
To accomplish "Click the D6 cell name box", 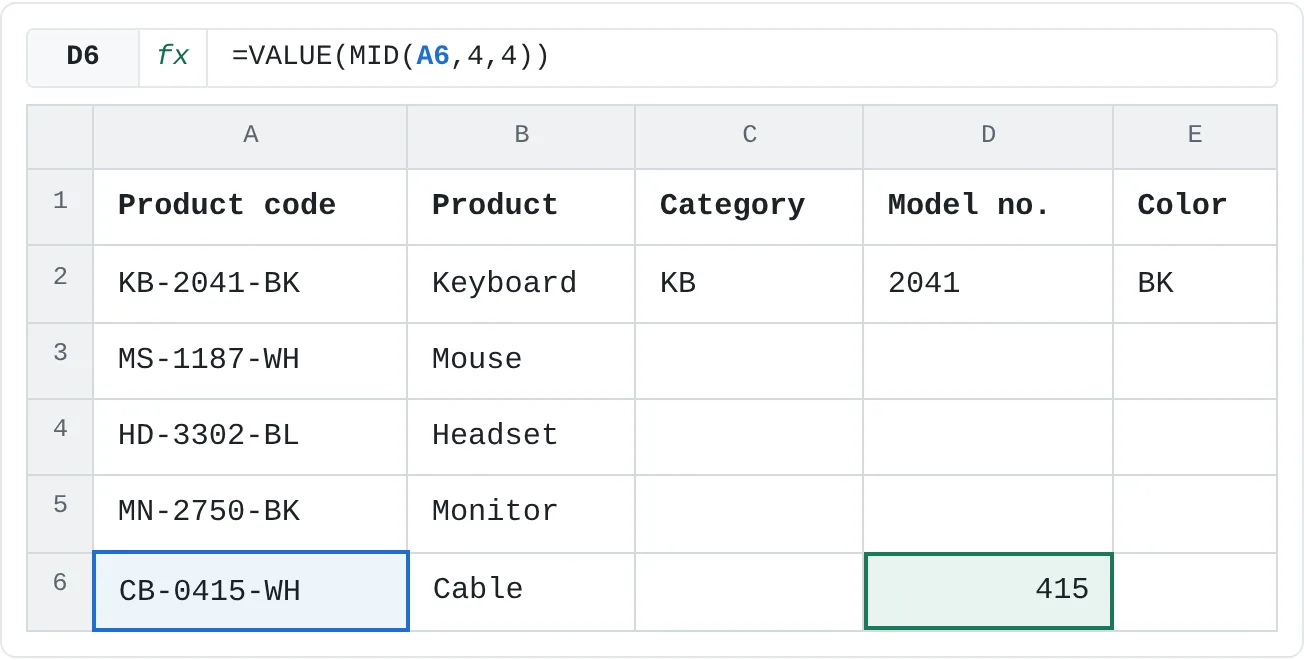I will [x=83, y=57].
